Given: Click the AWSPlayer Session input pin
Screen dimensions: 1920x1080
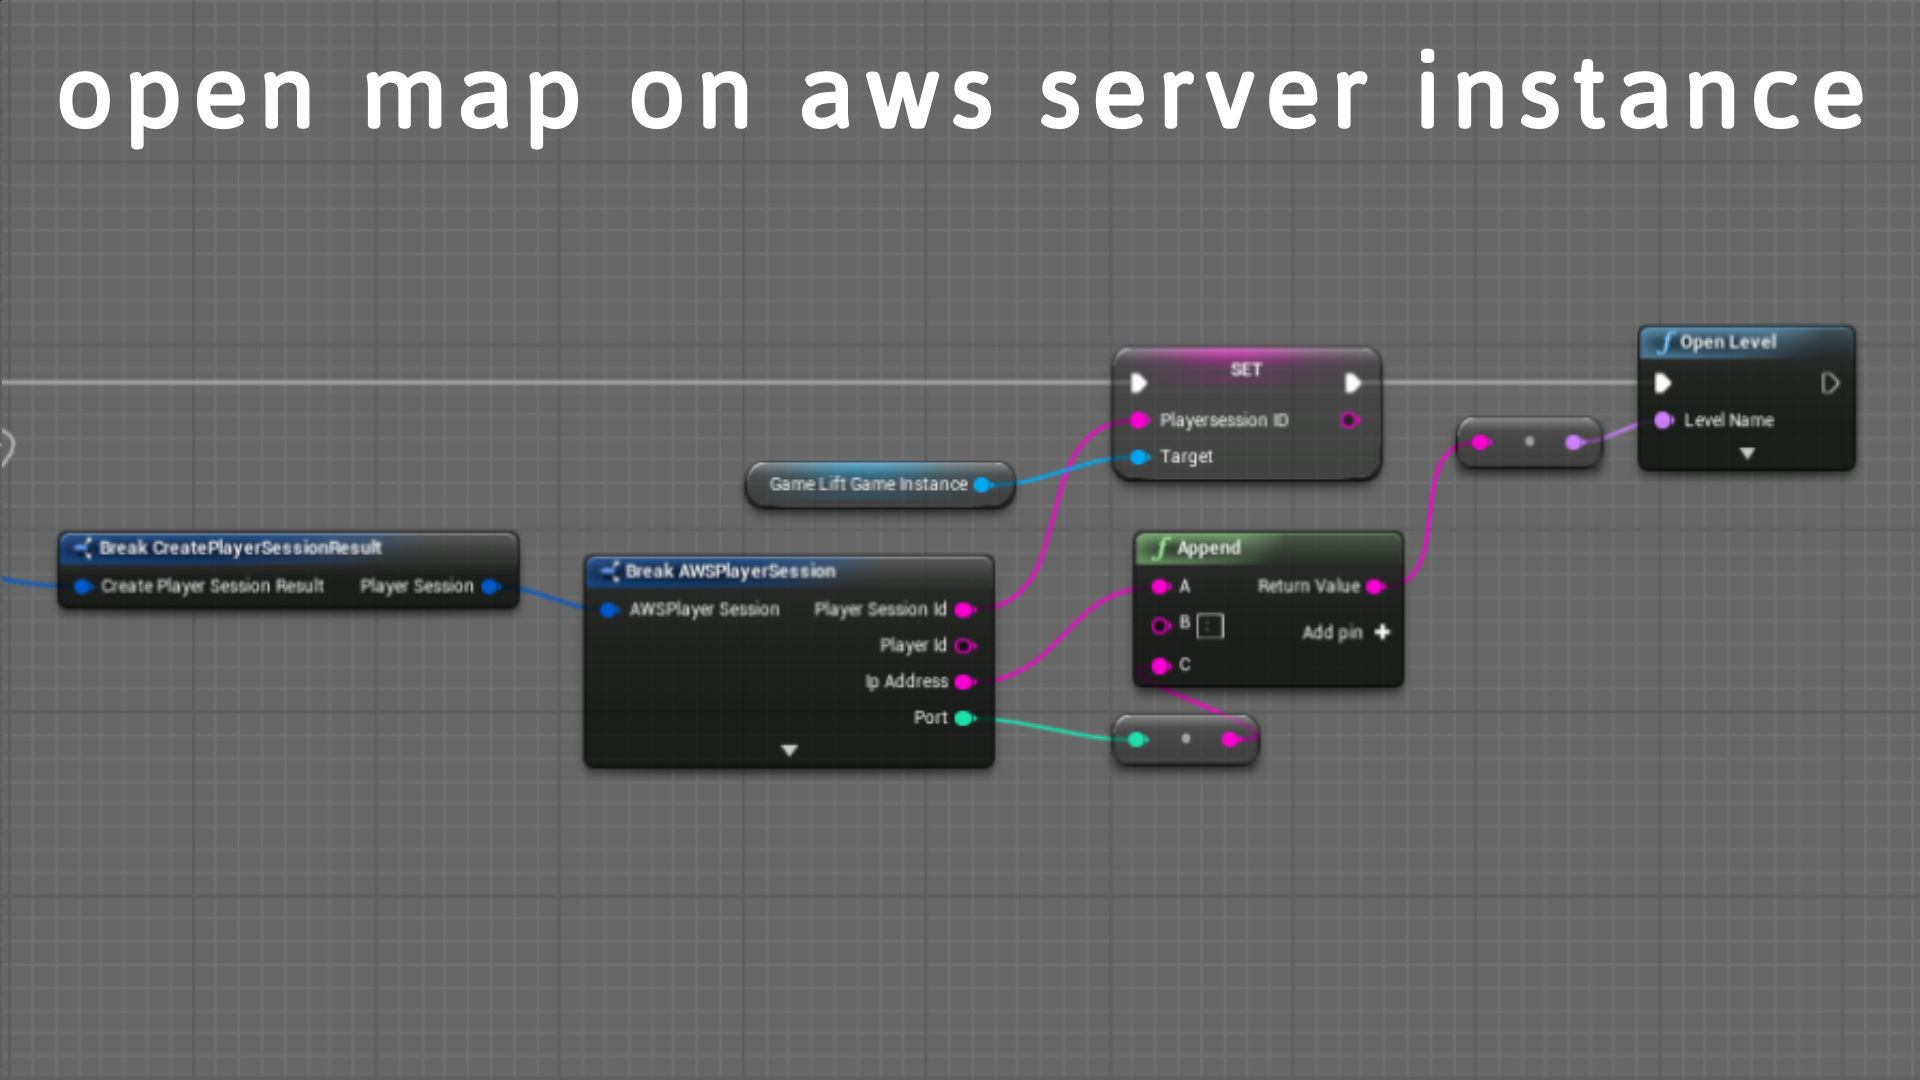Looking at the screenshot, I should (x=609, y=610).
